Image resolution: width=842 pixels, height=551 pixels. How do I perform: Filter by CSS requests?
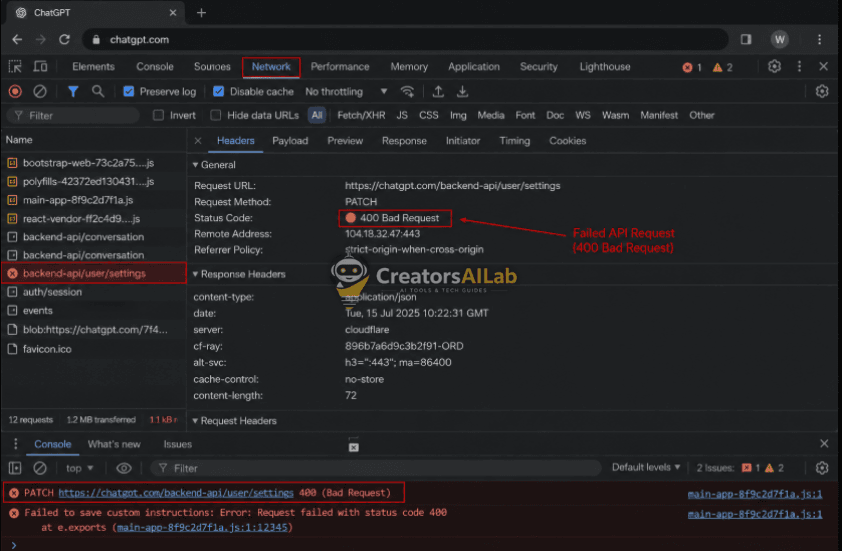click(x=429, y=115)
